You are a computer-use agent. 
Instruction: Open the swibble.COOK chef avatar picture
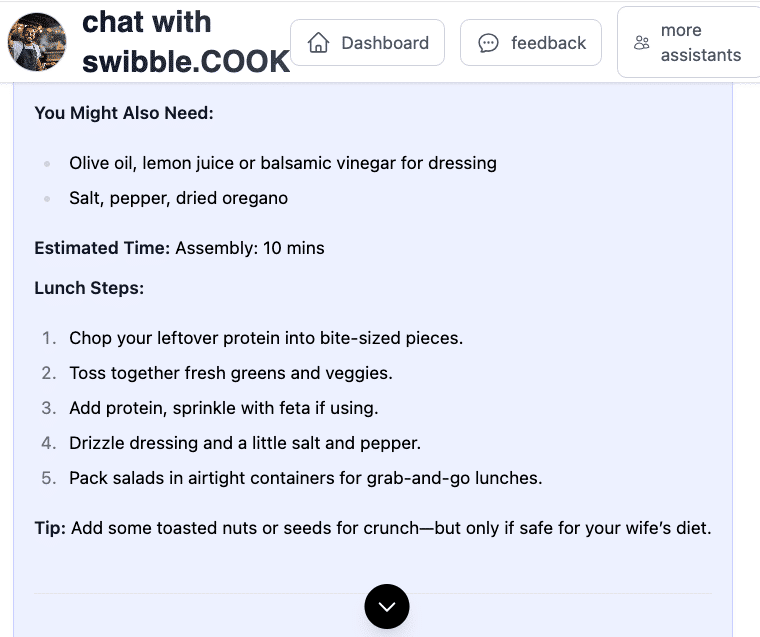(x=37, y=42)
